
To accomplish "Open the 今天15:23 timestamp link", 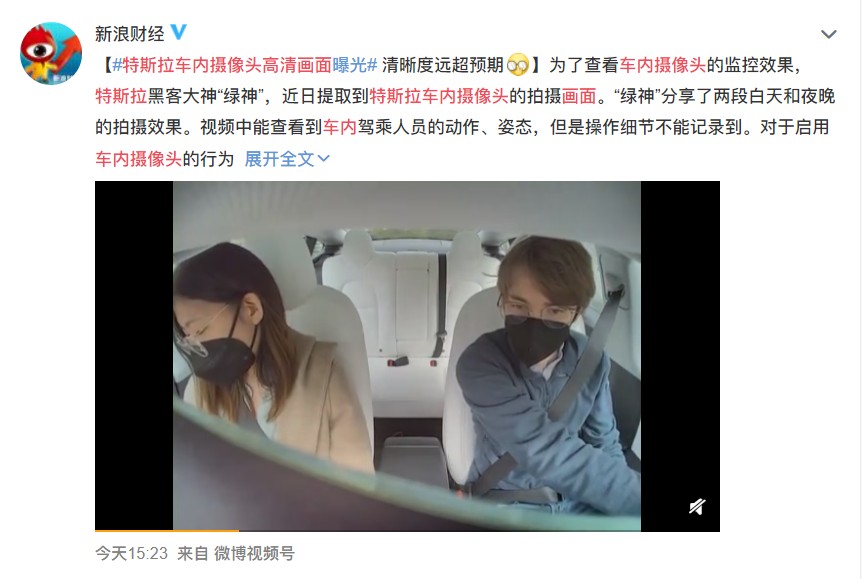I will [131, 553].
